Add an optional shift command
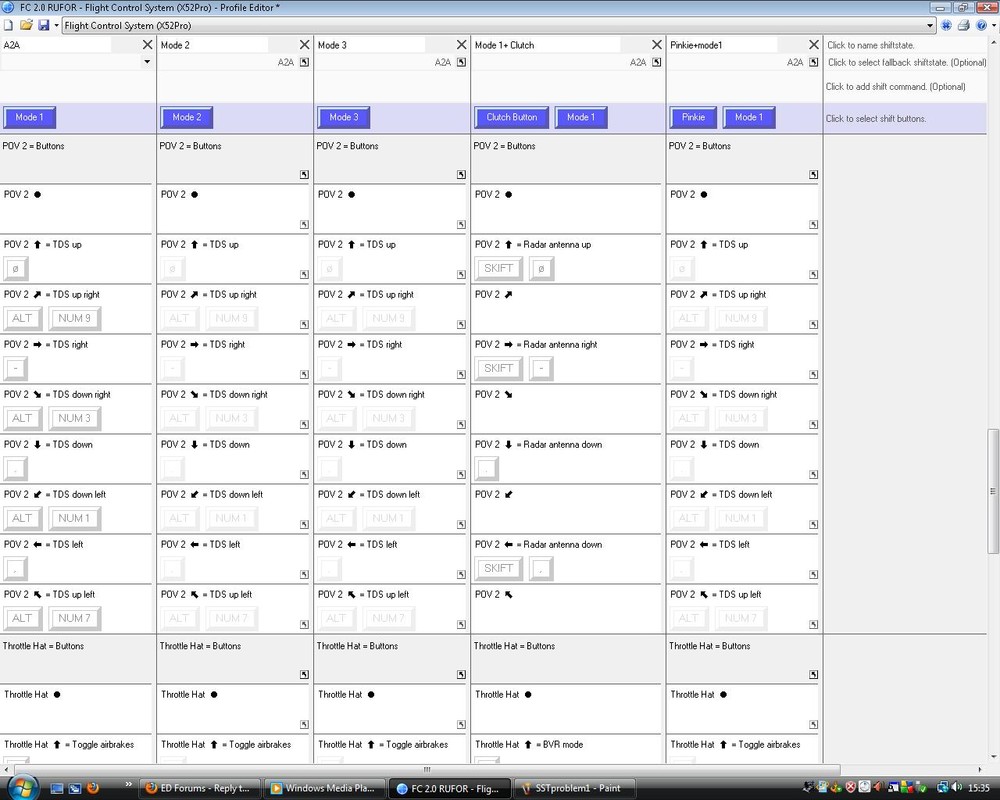Viewport: 1000px width, 800px height. tap(895, 87)
